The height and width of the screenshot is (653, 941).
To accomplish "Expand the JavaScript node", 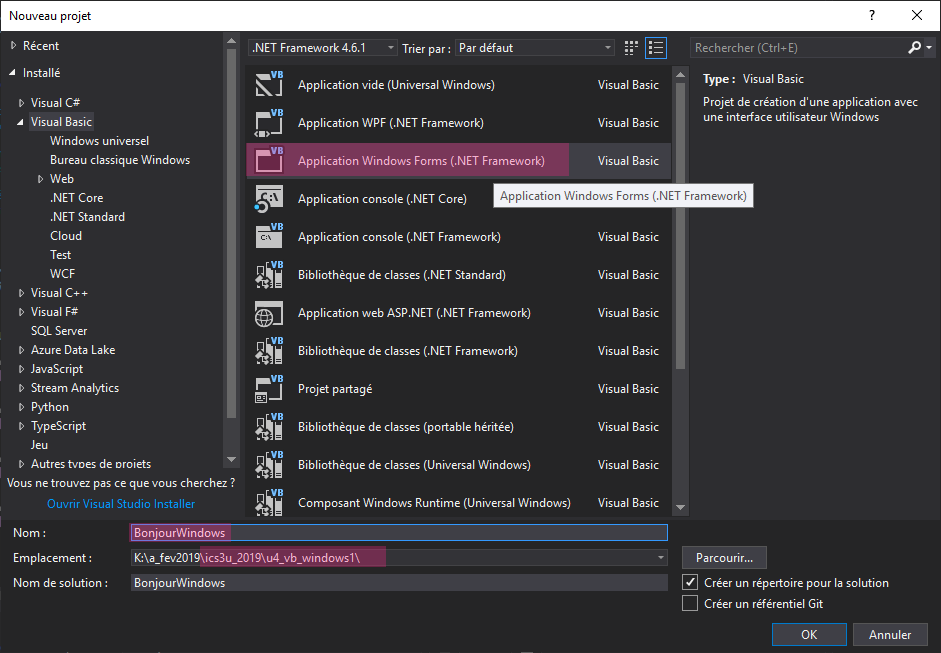I will (x=22, y=369).
